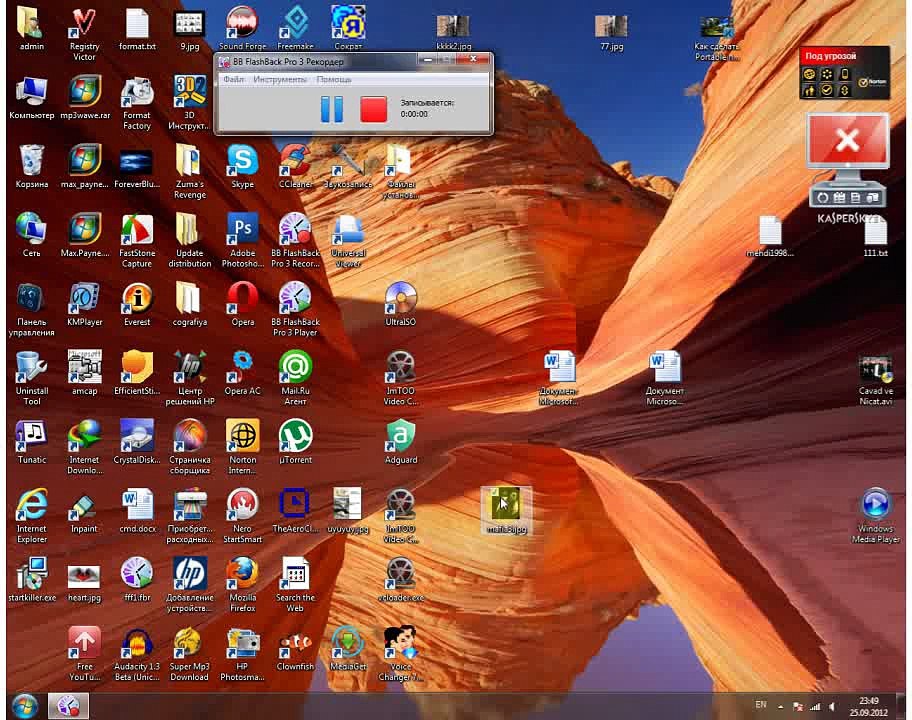Select the Sound Forge desktop shortcut

(x=243, y=28)
